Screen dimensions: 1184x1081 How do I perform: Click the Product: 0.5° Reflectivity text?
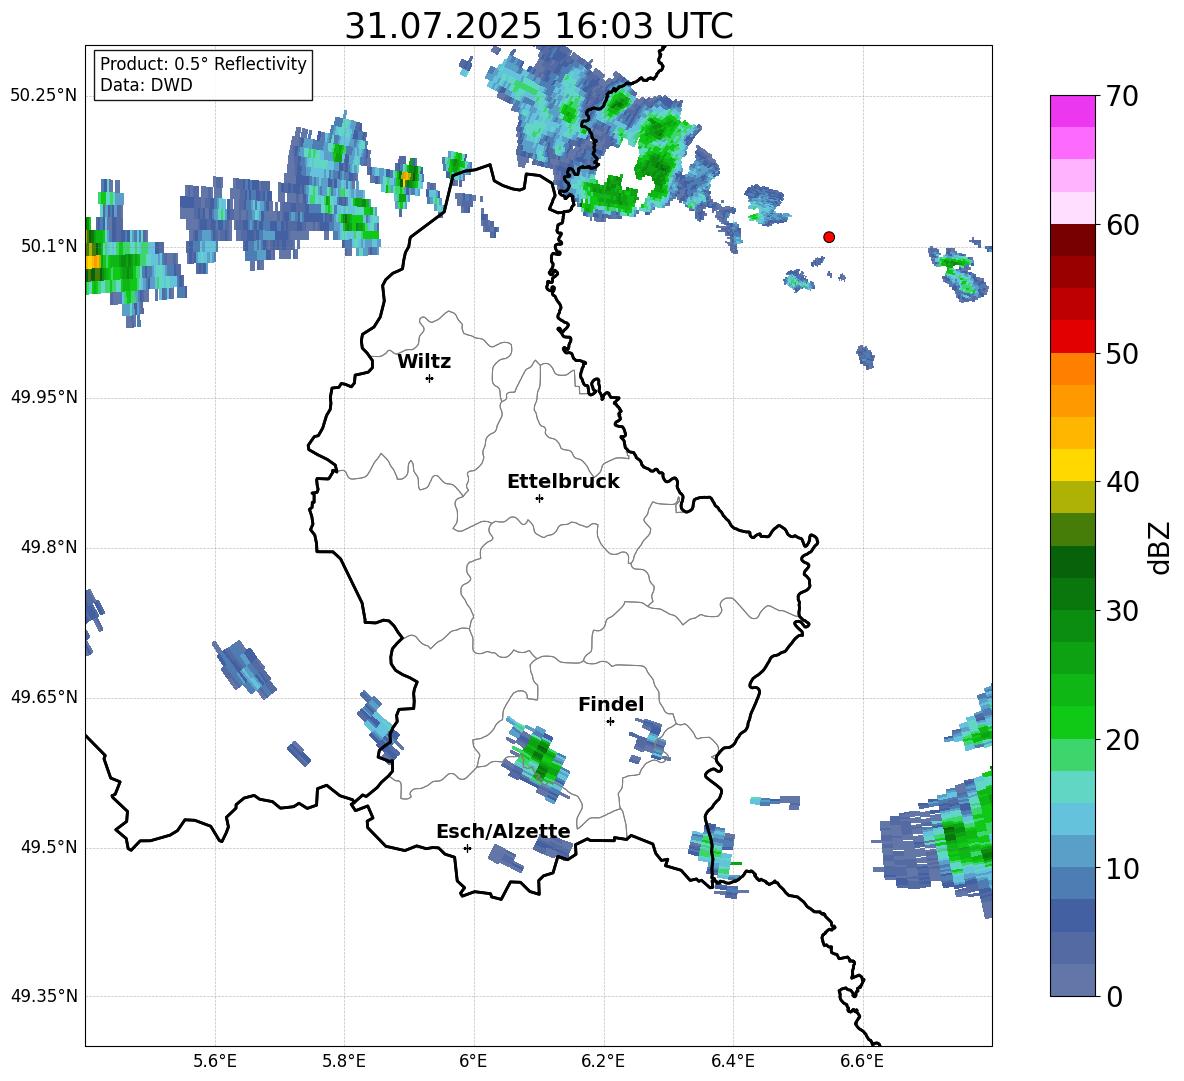(x=203, y=63)
